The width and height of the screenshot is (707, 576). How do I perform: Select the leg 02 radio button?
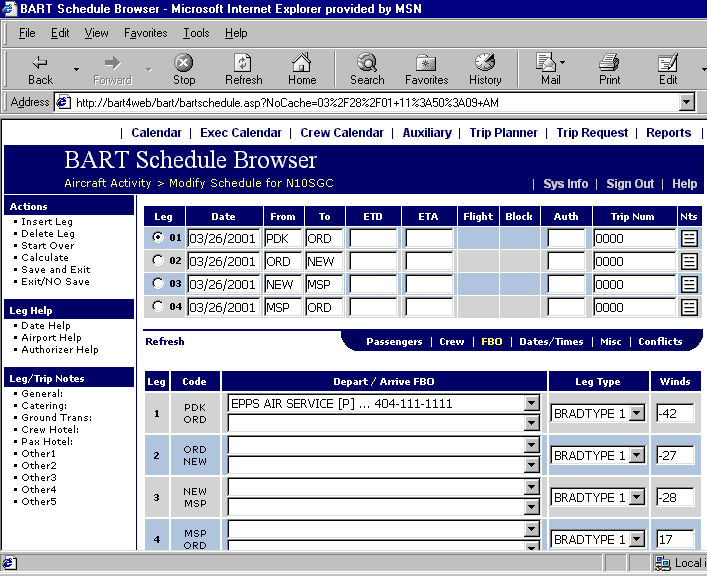tap(156, 261)
